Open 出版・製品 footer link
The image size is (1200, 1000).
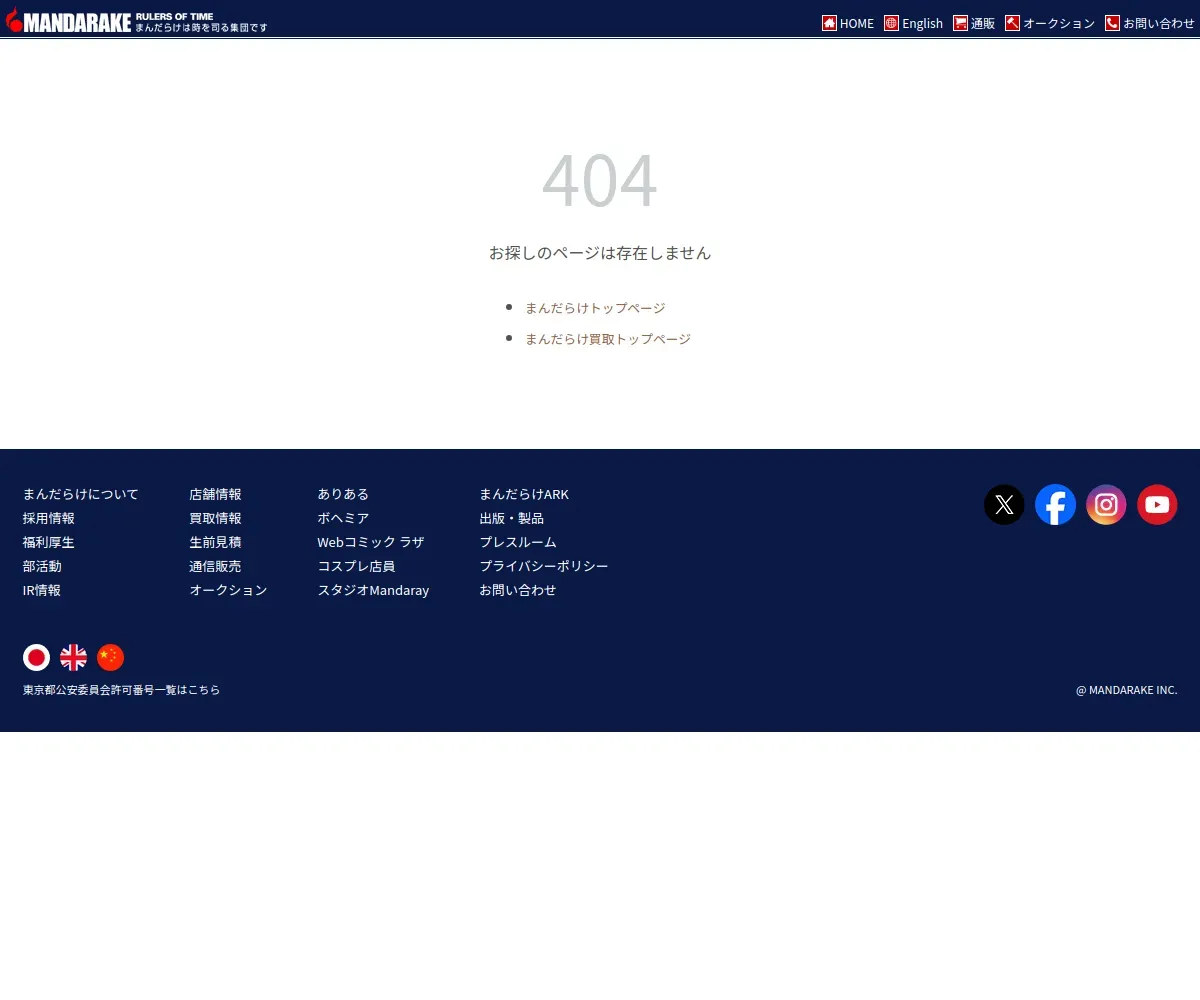point(511,518)
